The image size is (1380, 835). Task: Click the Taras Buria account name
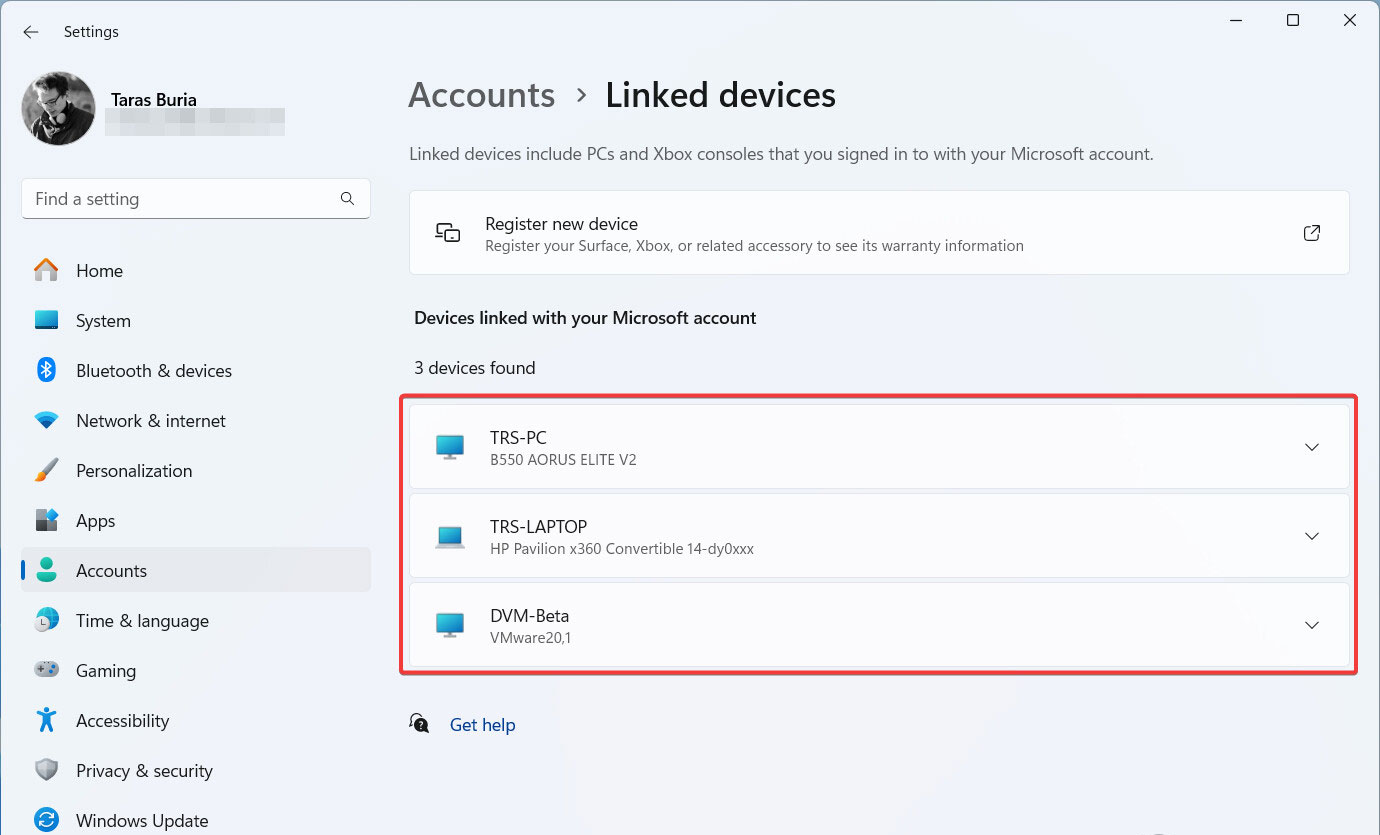pyautogui.click(x=154, y=100)
